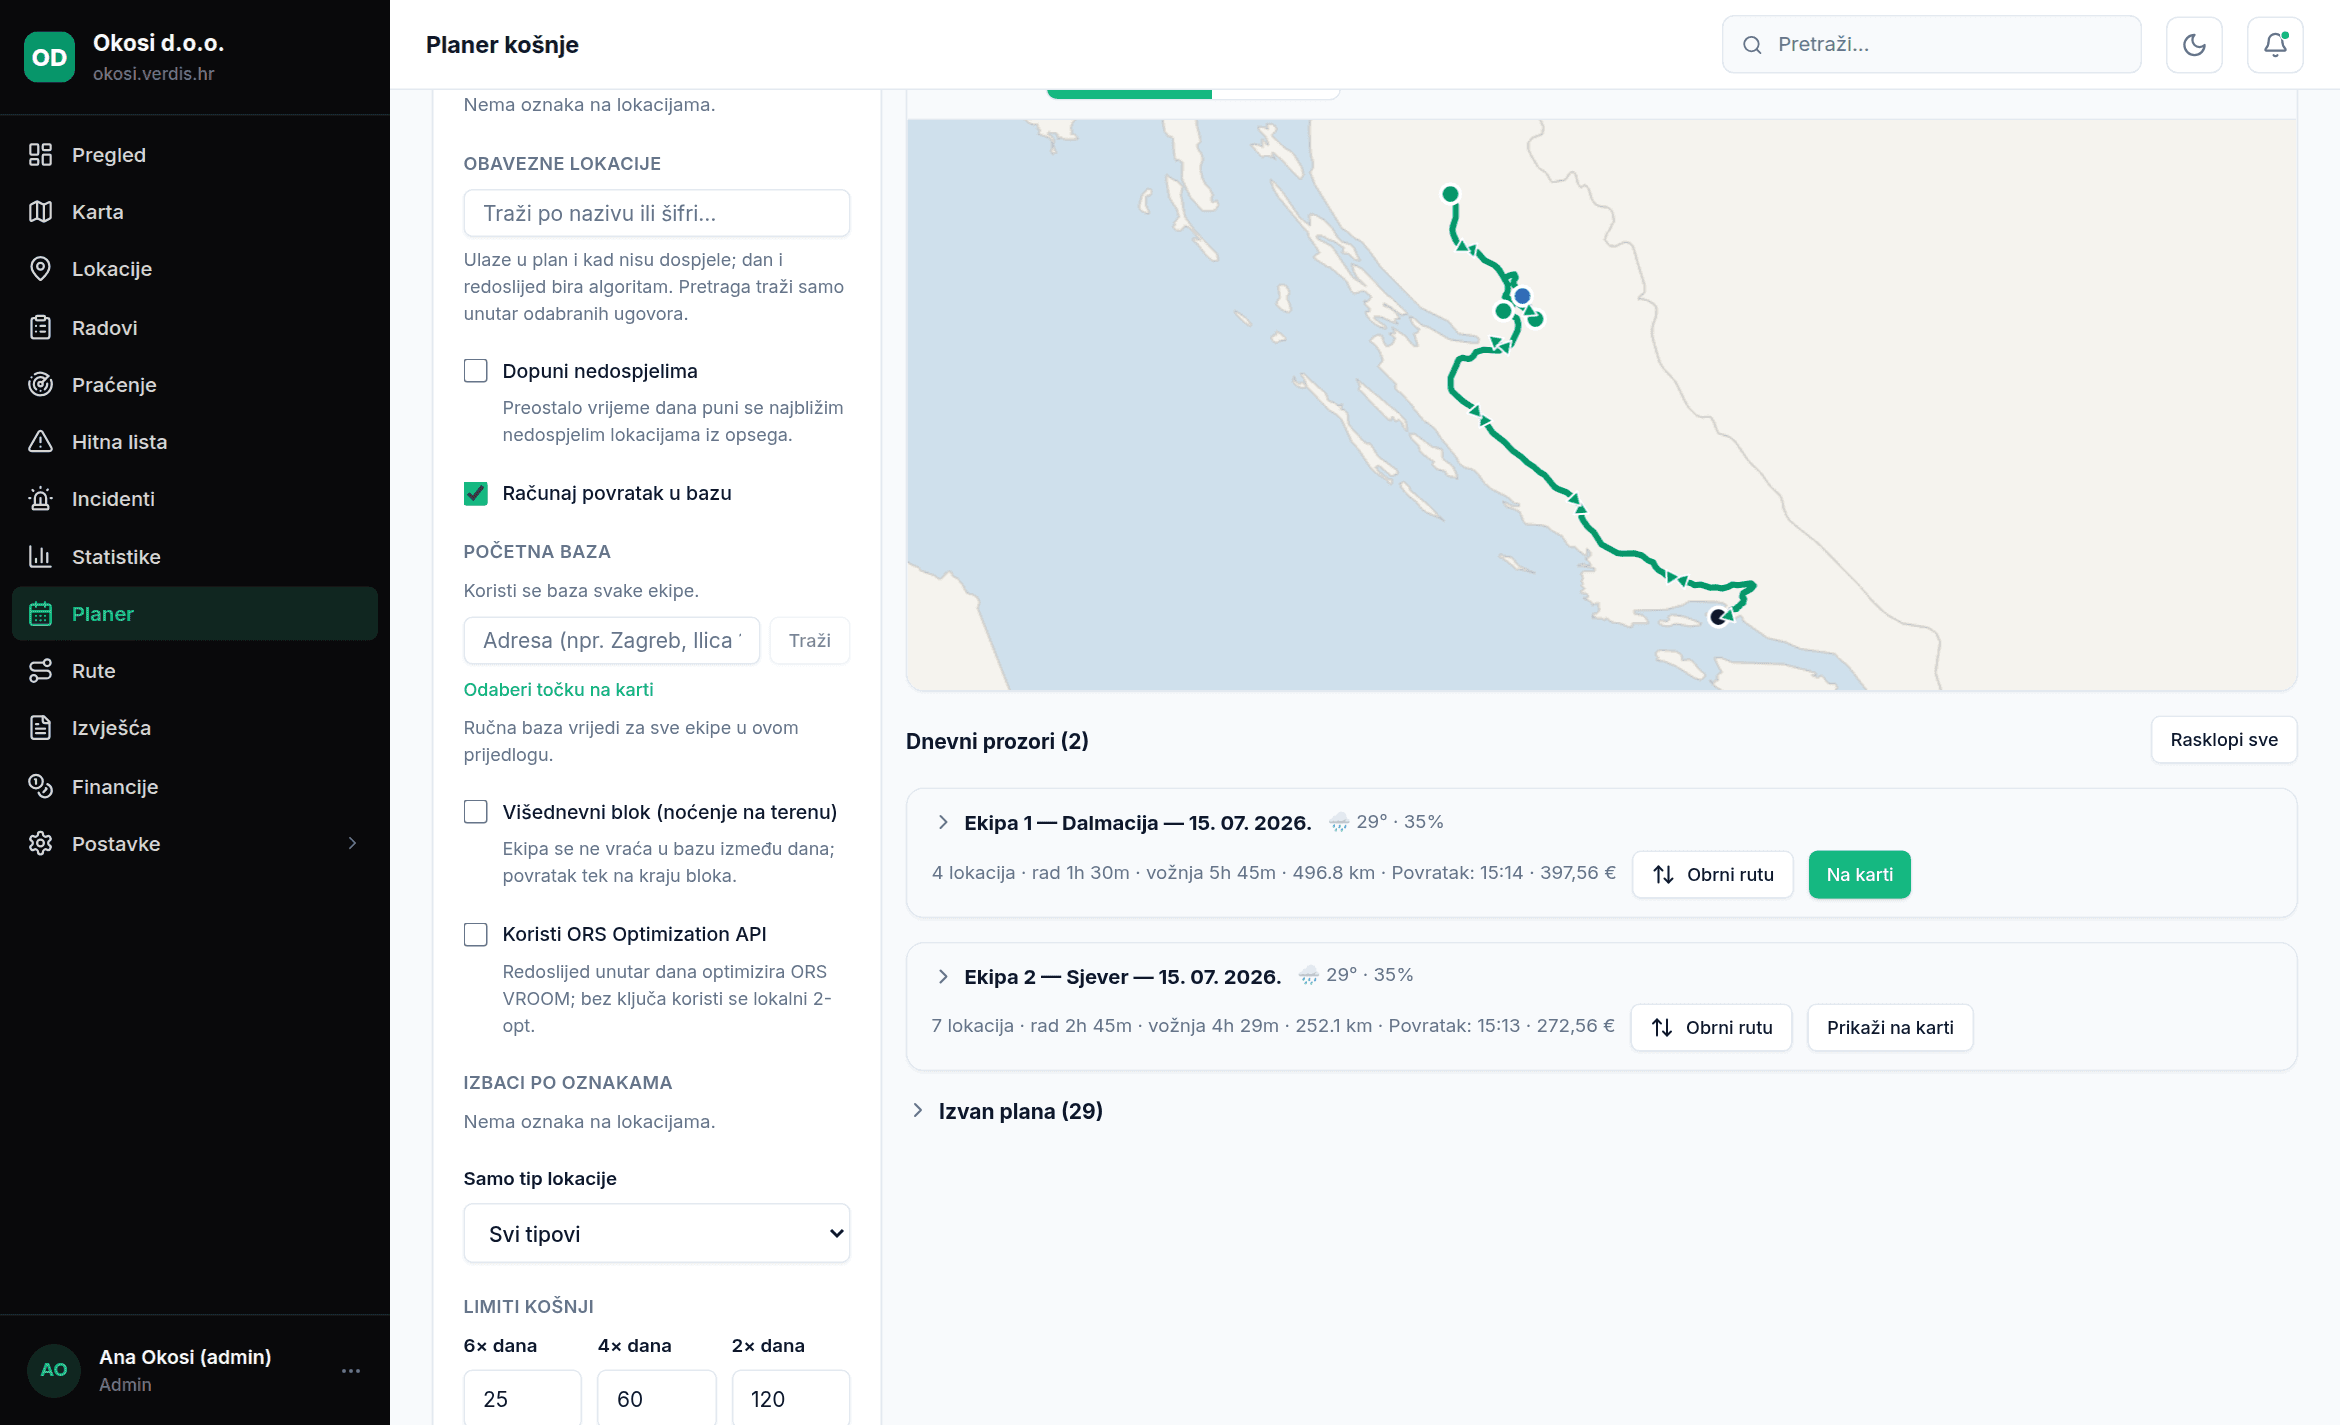Go to Hitna lista menu item

[x=195, y=441]
